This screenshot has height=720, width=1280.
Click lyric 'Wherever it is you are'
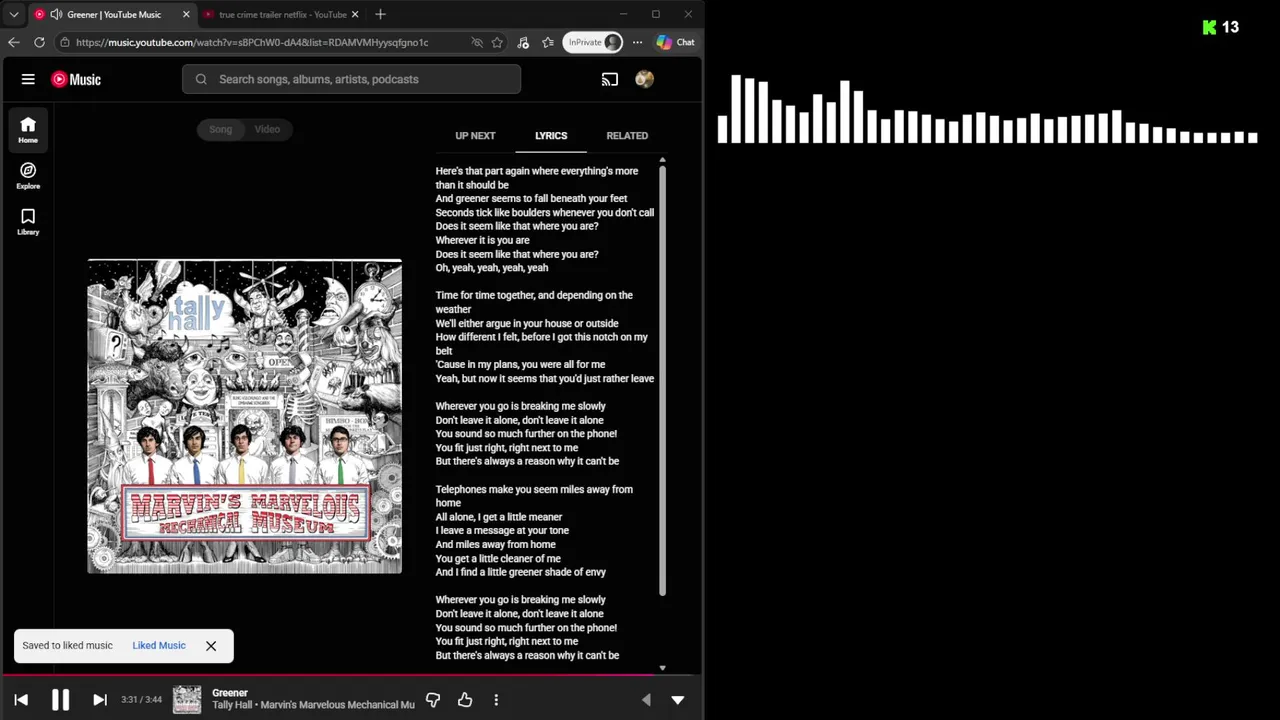(x=483, y=240)
